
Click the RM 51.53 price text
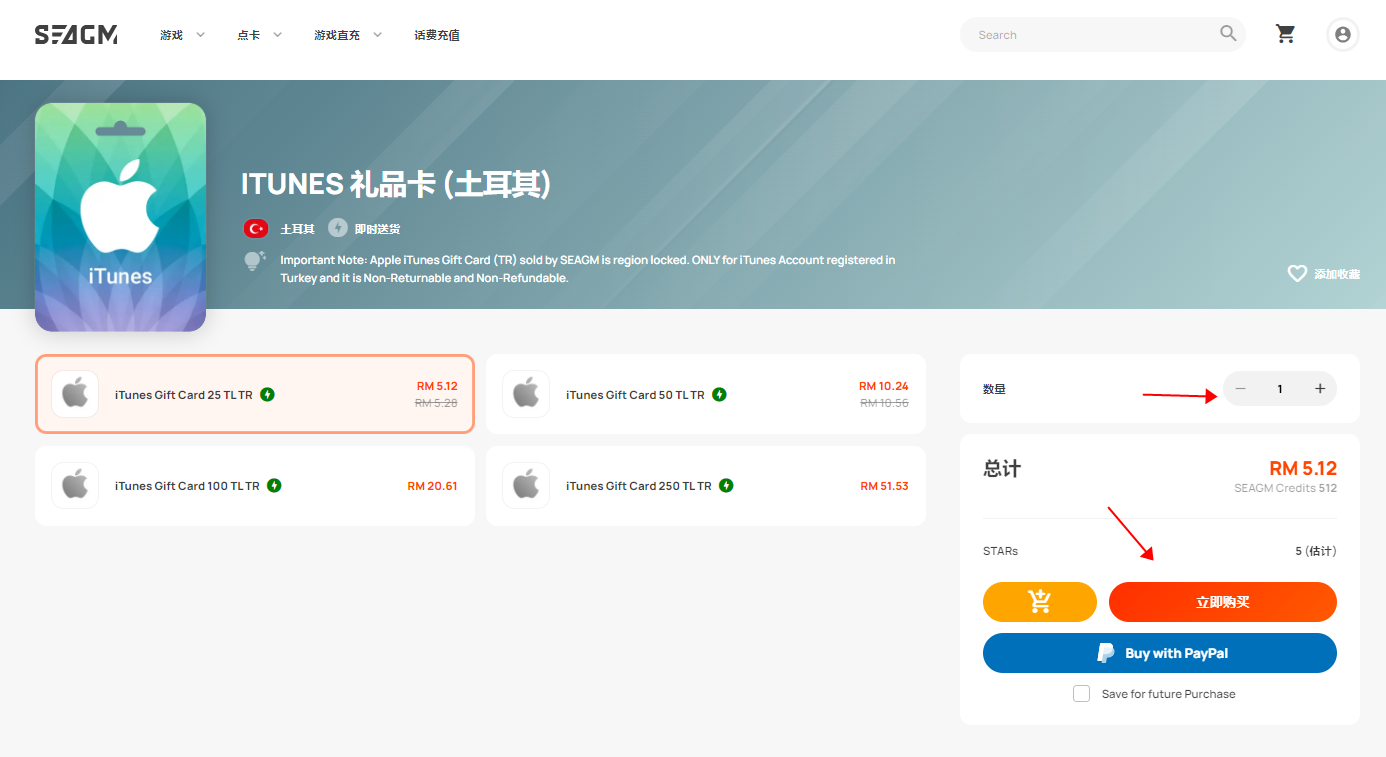tap(884, 486)
